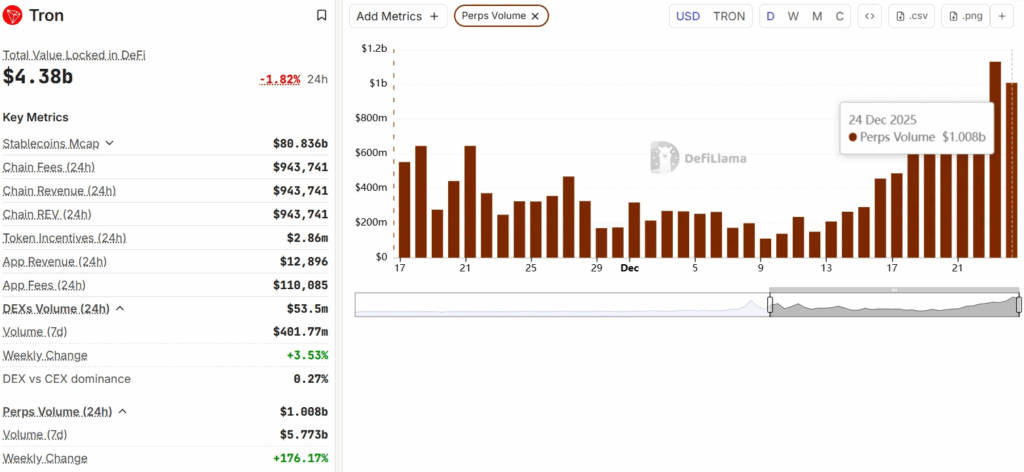Screen dimensions: 1024x472
Task: Grab the left handle of range slider
Action: click(x=769, y=305)
